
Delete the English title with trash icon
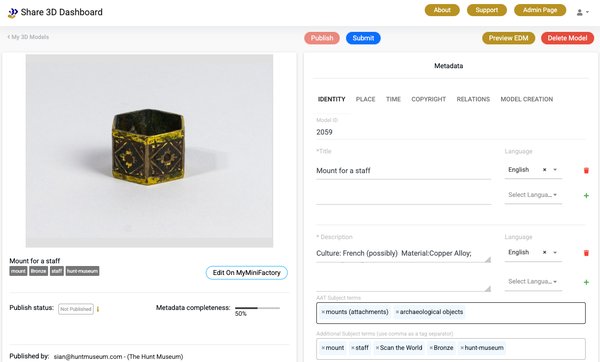(x=586, y=170)
